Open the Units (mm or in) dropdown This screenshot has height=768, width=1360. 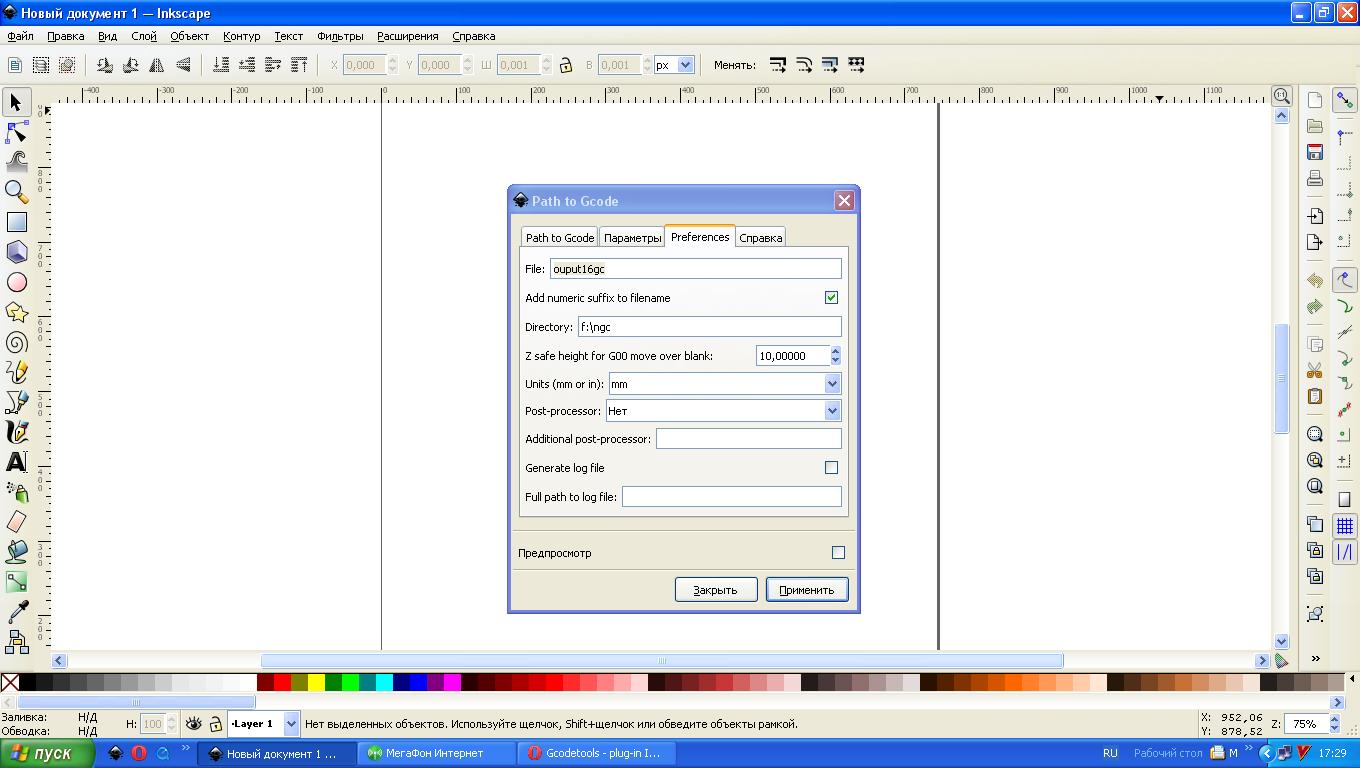click(832, 384)
